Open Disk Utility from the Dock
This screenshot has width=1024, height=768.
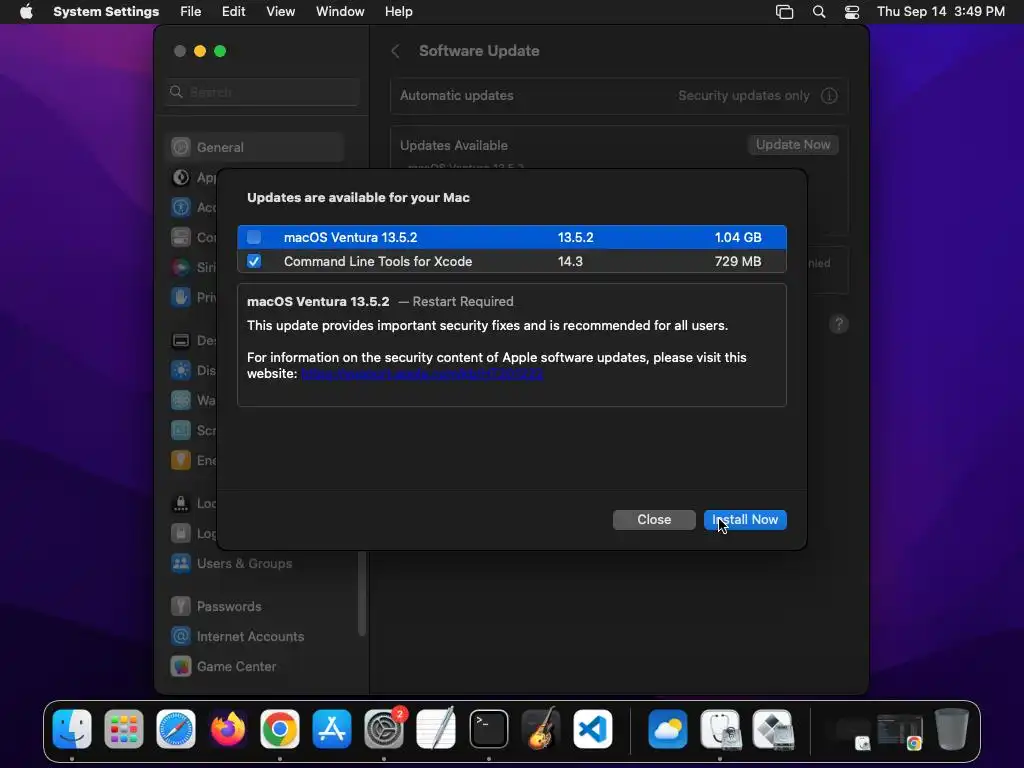(x=720, y=729)
